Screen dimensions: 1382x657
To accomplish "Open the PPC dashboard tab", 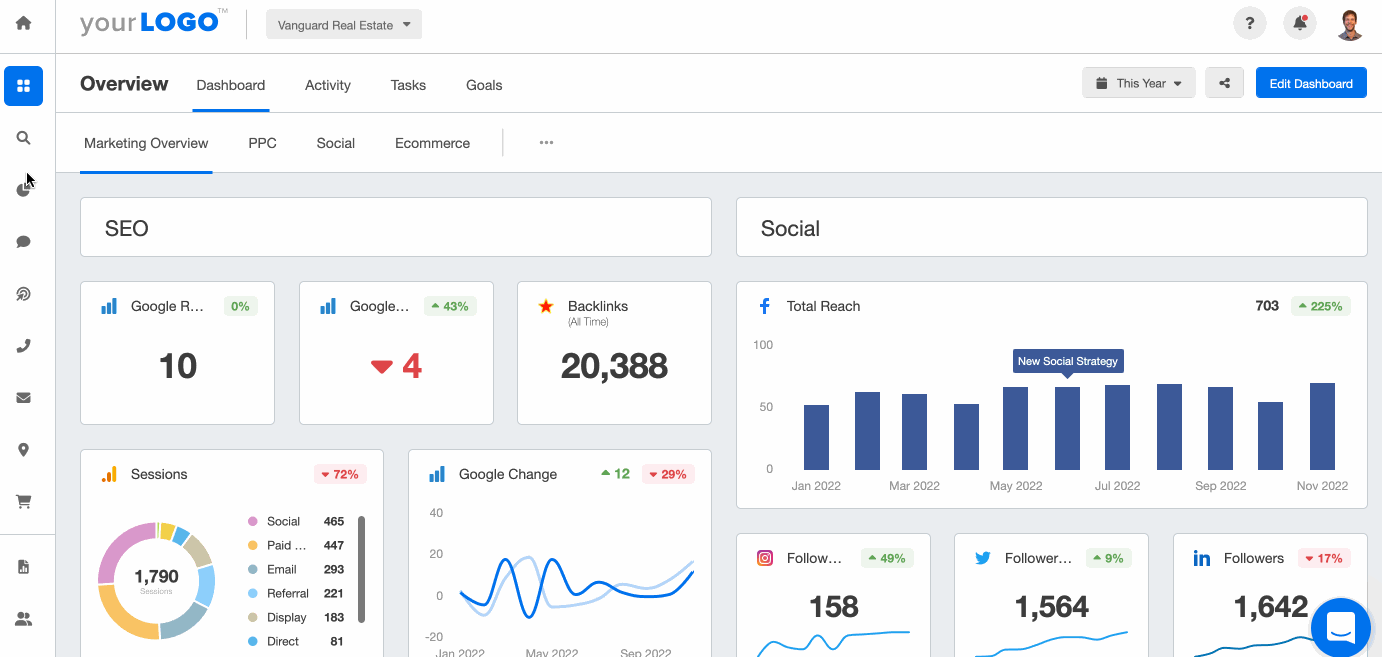I will click(x=262, y=143).
